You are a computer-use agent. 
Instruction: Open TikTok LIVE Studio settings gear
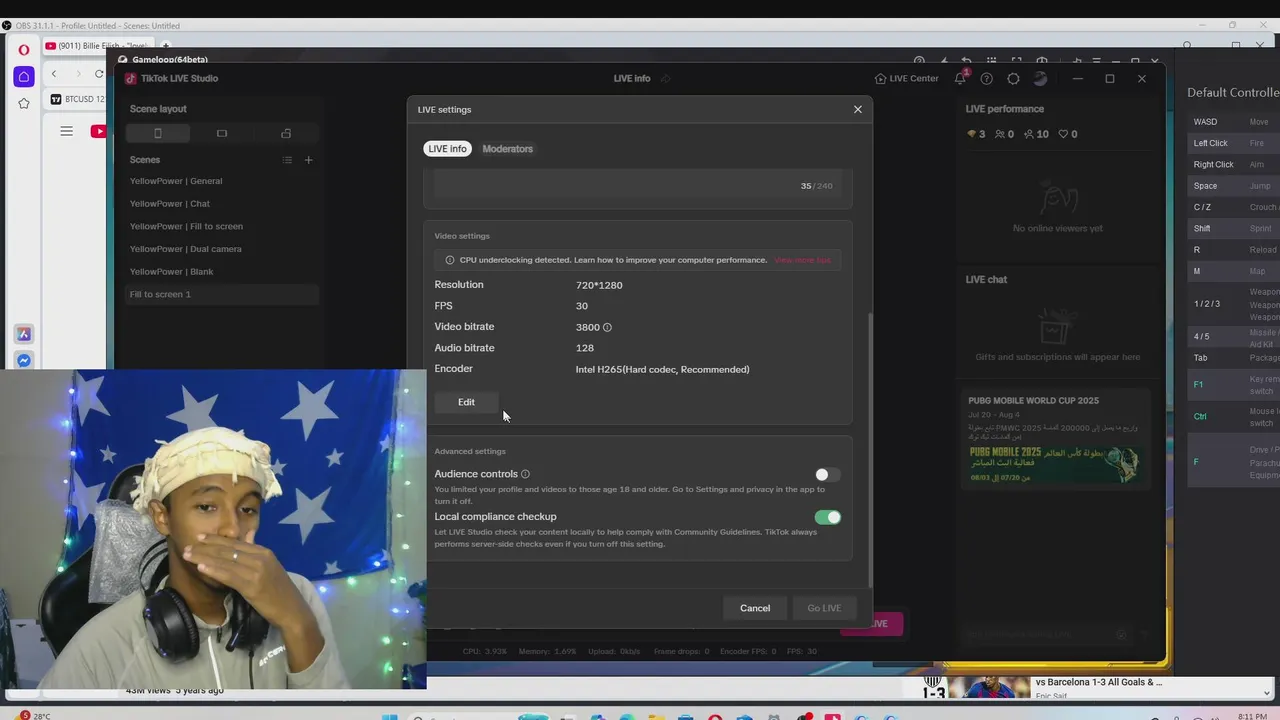click(x=1013, y=78)
